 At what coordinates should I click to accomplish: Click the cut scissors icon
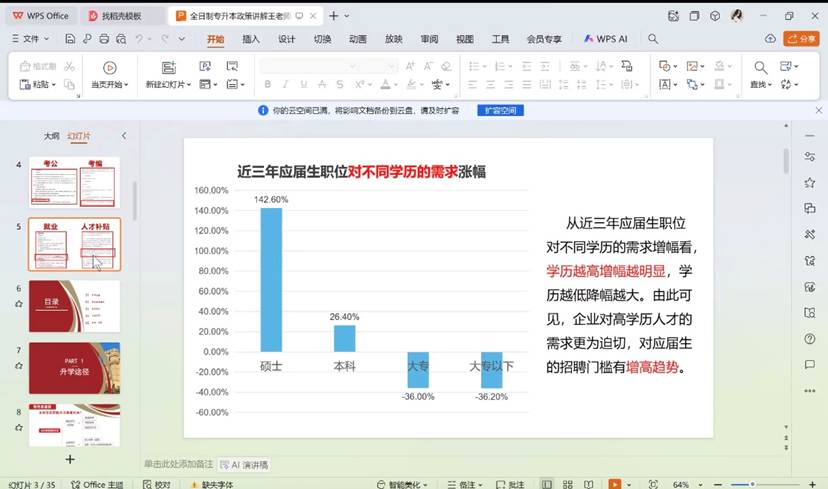[69, 66]
